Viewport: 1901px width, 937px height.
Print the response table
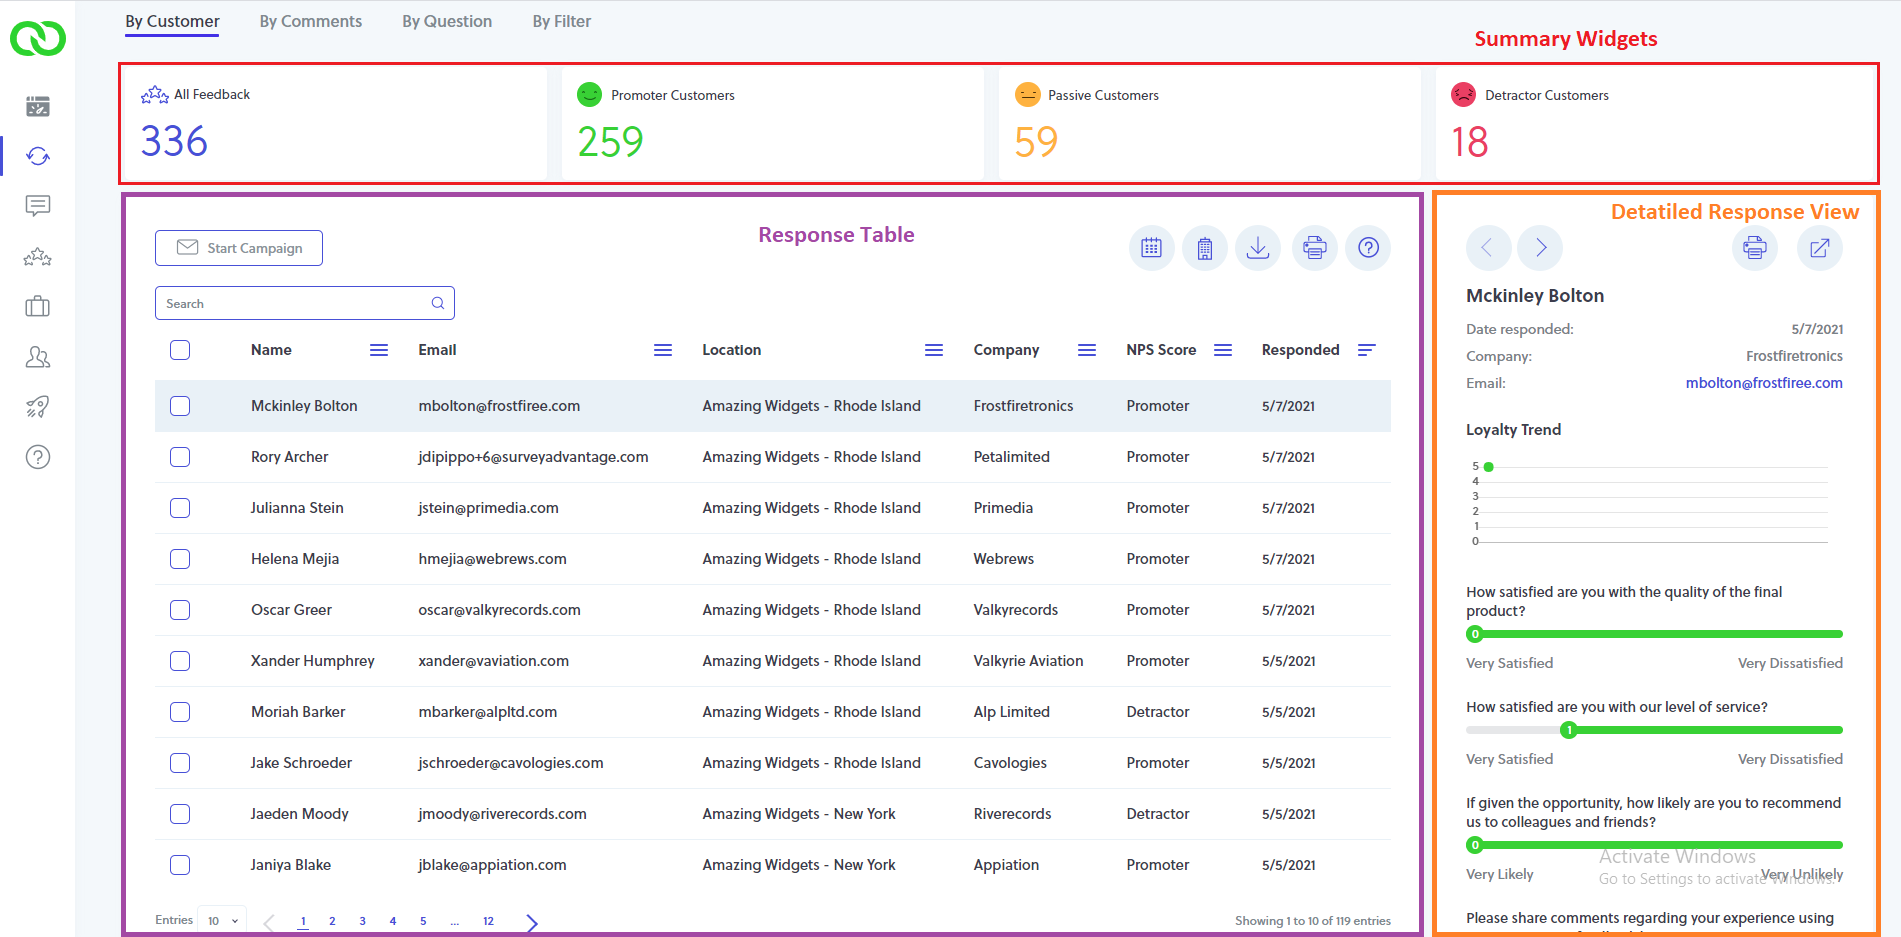1315,248
